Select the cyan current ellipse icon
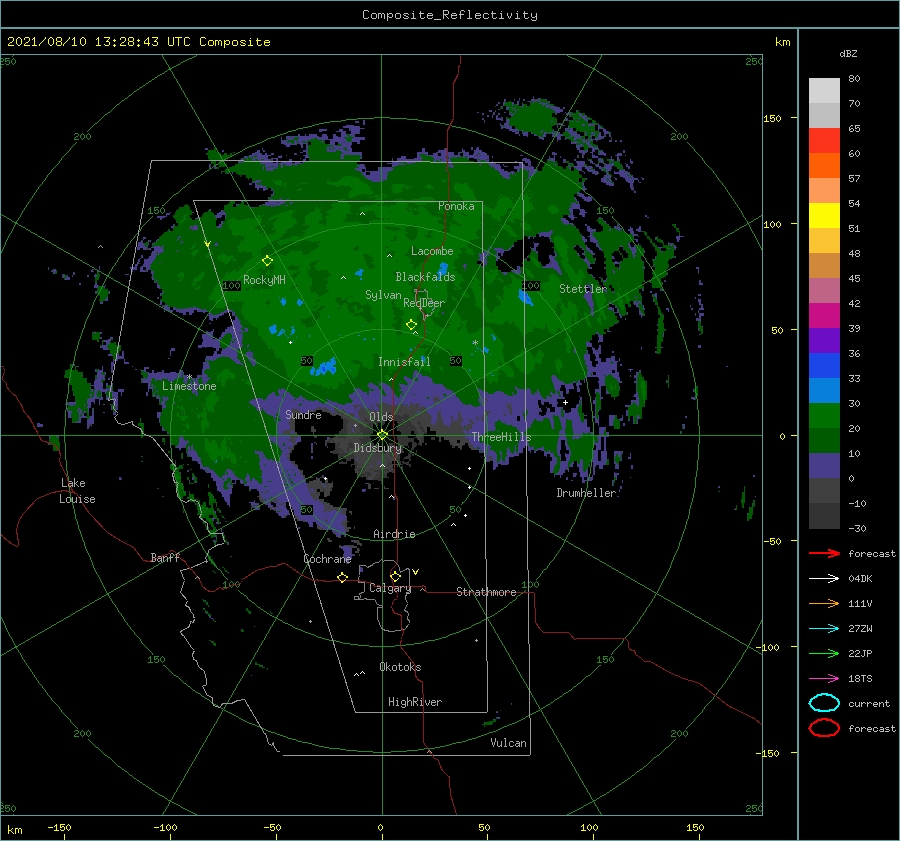 (824, 703)
